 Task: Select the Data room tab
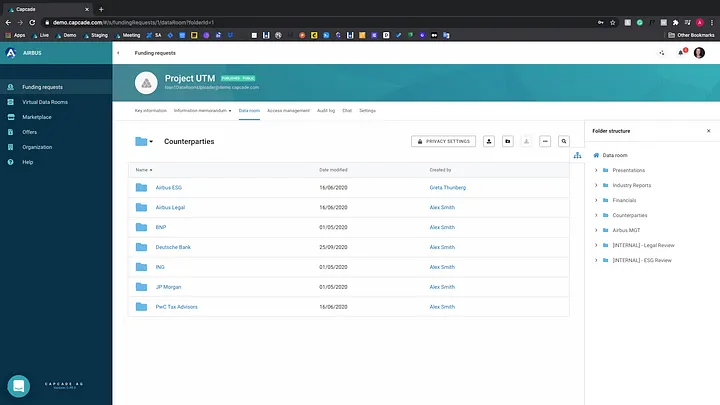249,111
